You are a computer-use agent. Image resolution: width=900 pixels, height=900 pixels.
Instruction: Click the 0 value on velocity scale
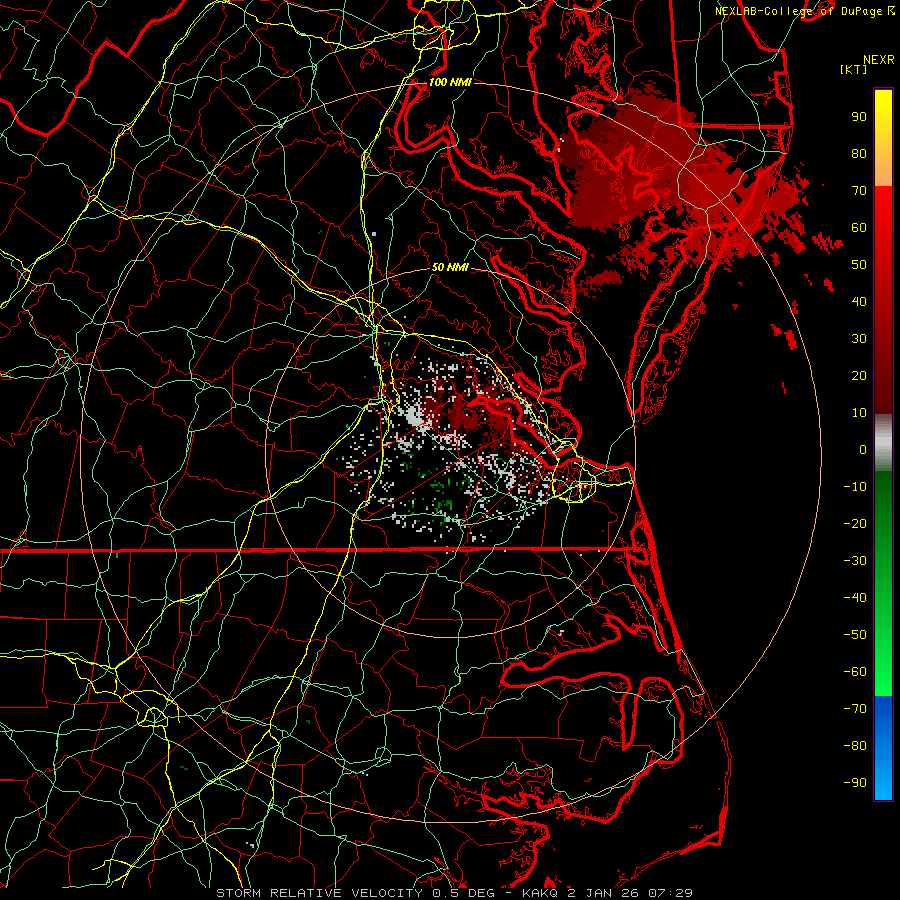[x=863, y=449]
